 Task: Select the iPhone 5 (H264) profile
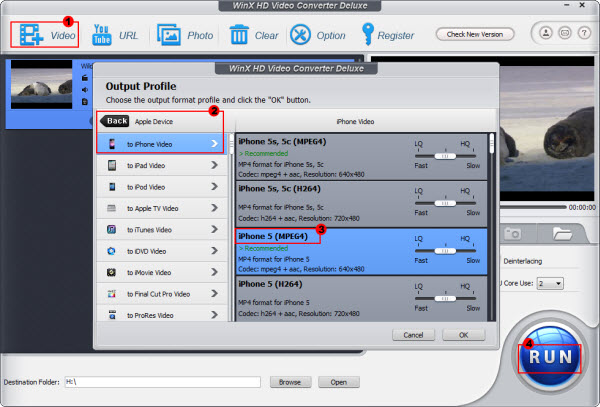point(361,298)
